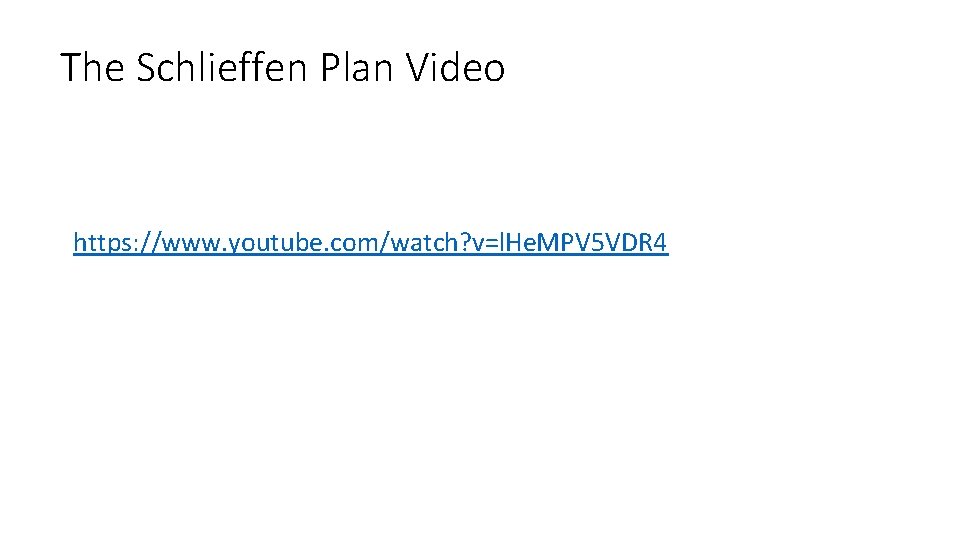Select the letter 'S' in 'Schlieffen'
Viewport: 960px width, 540px height.
(x=146, y=67)
